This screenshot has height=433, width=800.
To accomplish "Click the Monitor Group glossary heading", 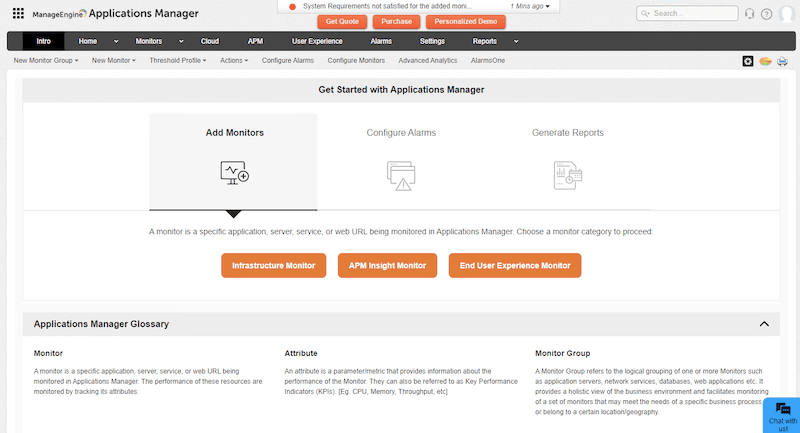I will [562, 353].
